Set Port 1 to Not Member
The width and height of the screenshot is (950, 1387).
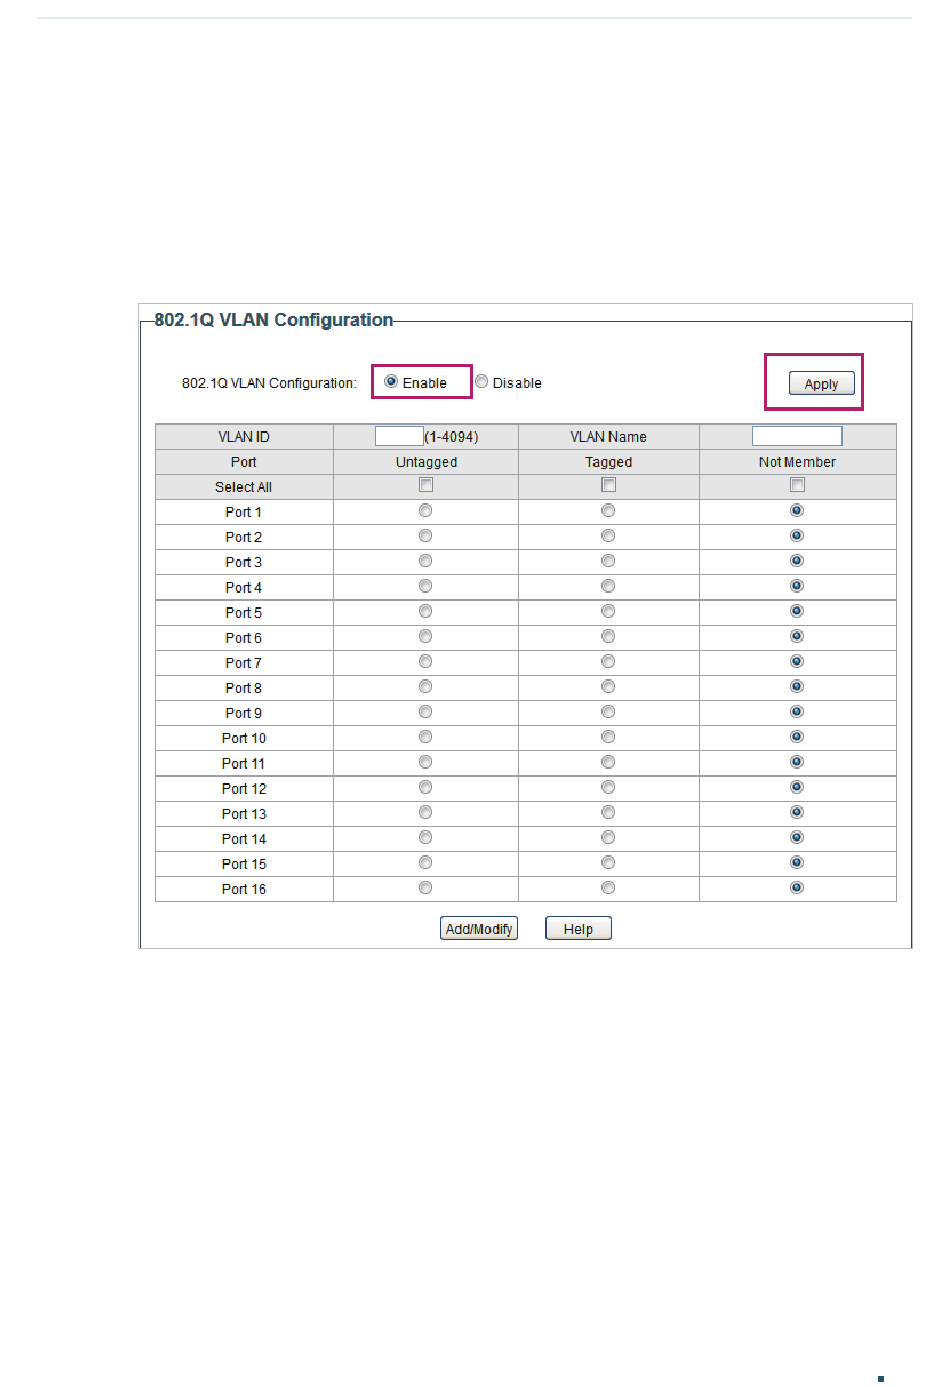click(x=797, y=510)
